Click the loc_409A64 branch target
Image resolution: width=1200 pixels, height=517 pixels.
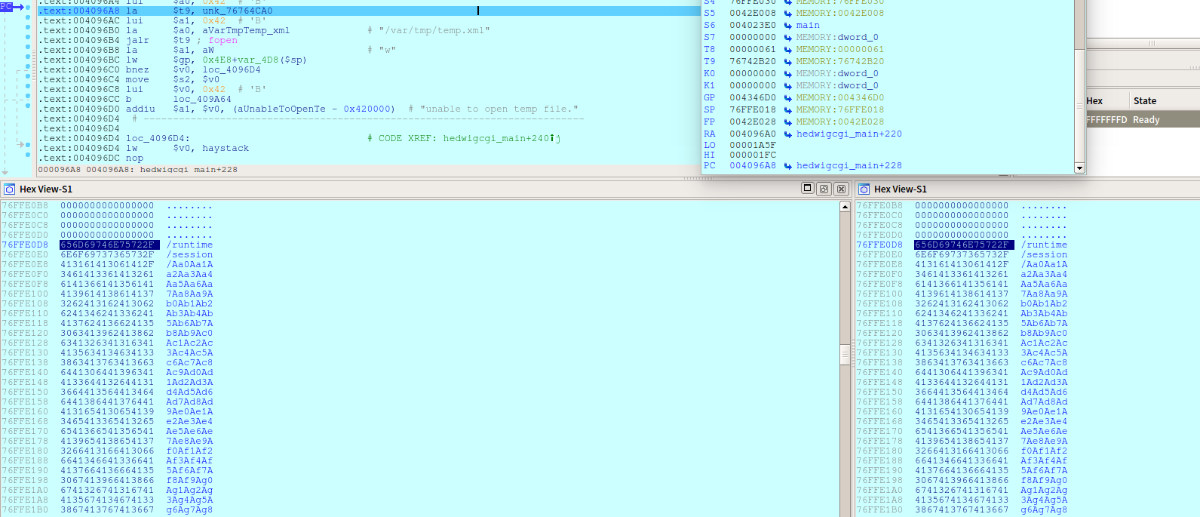[203, 98]
